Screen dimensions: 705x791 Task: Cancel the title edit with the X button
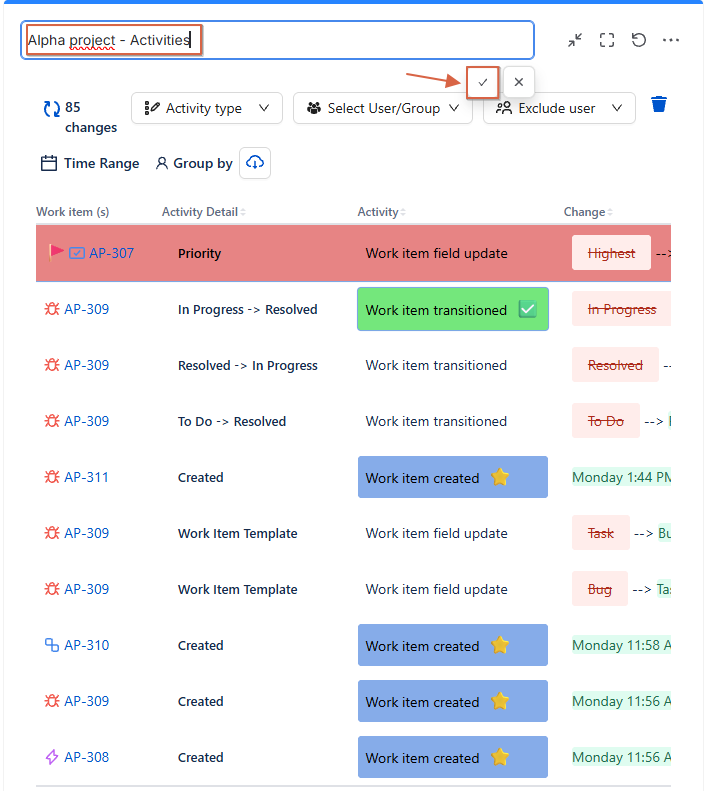[518, 82]
